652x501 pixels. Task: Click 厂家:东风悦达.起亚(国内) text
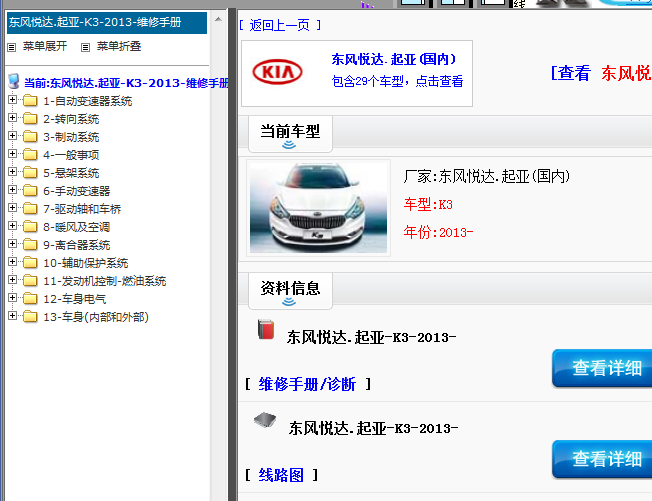pyautogui.click(x=487, y=177)
